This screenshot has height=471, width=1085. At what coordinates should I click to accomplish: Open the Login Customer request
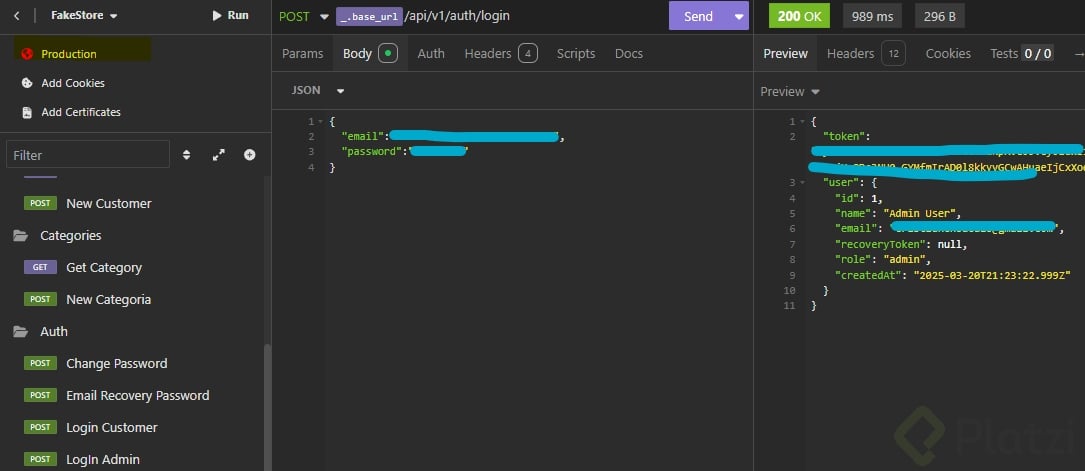111,427
